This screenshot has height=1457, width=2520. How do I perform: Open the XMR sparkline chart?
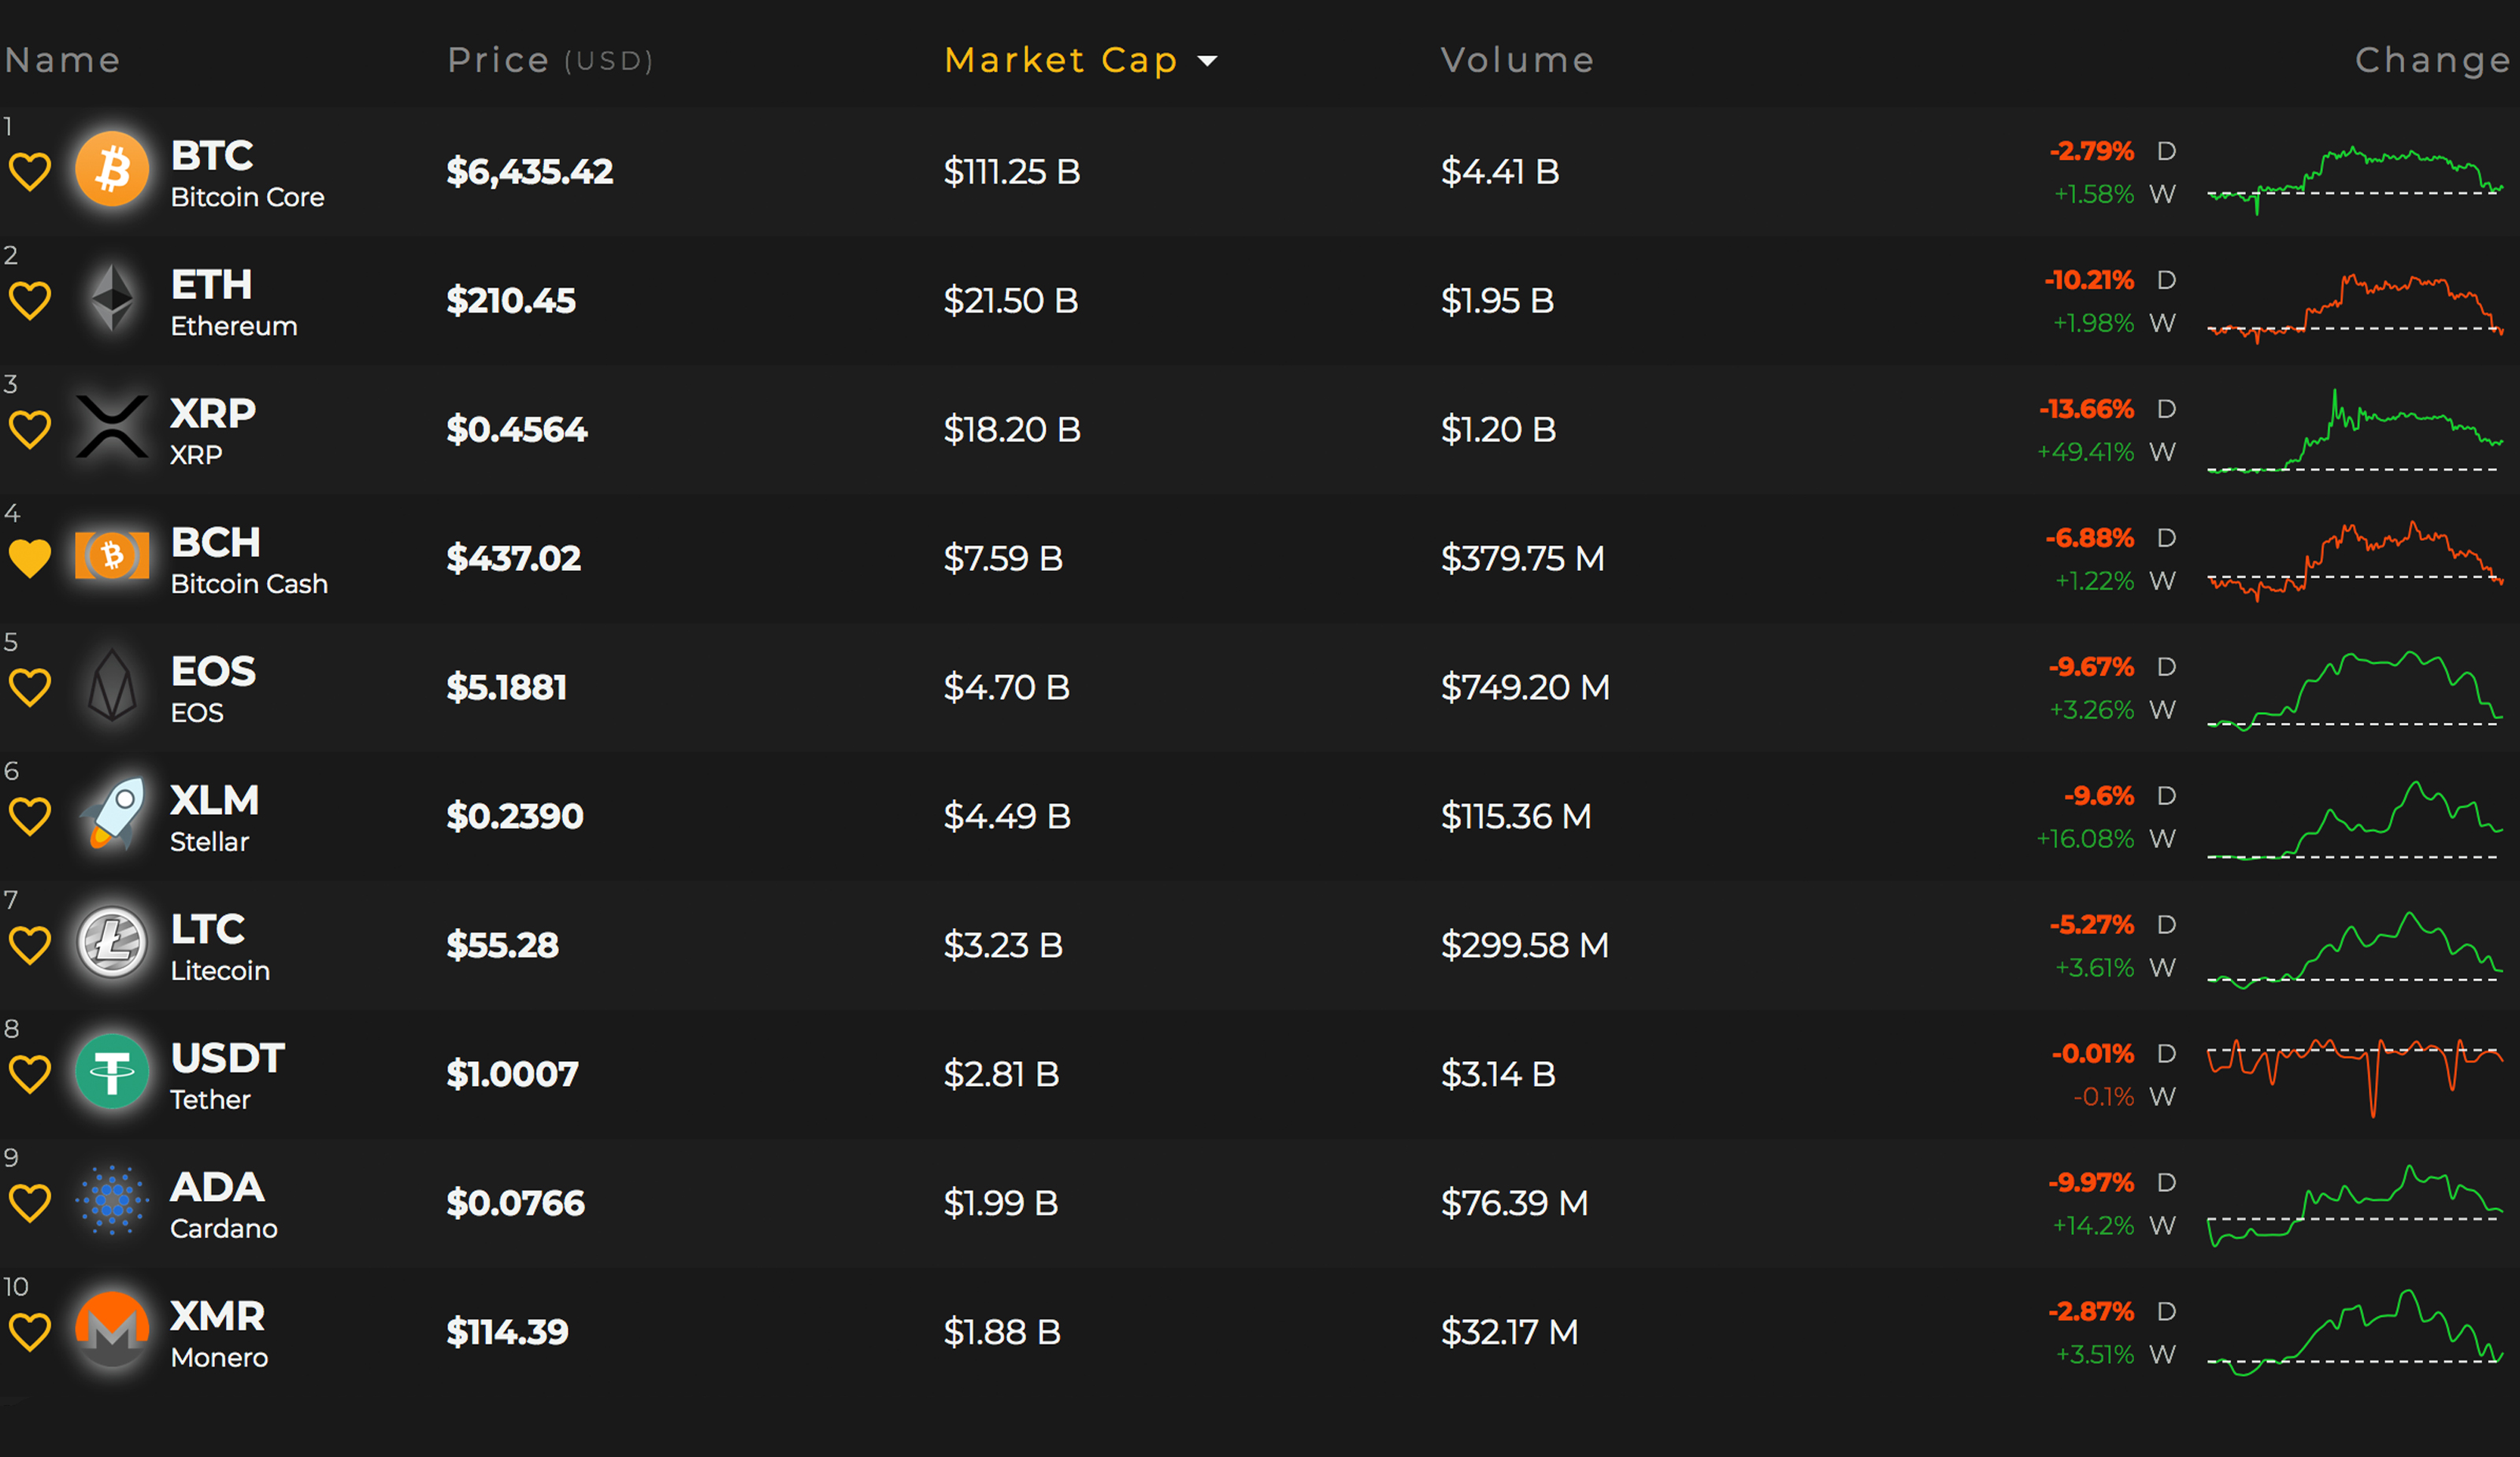point(2355,1334)
